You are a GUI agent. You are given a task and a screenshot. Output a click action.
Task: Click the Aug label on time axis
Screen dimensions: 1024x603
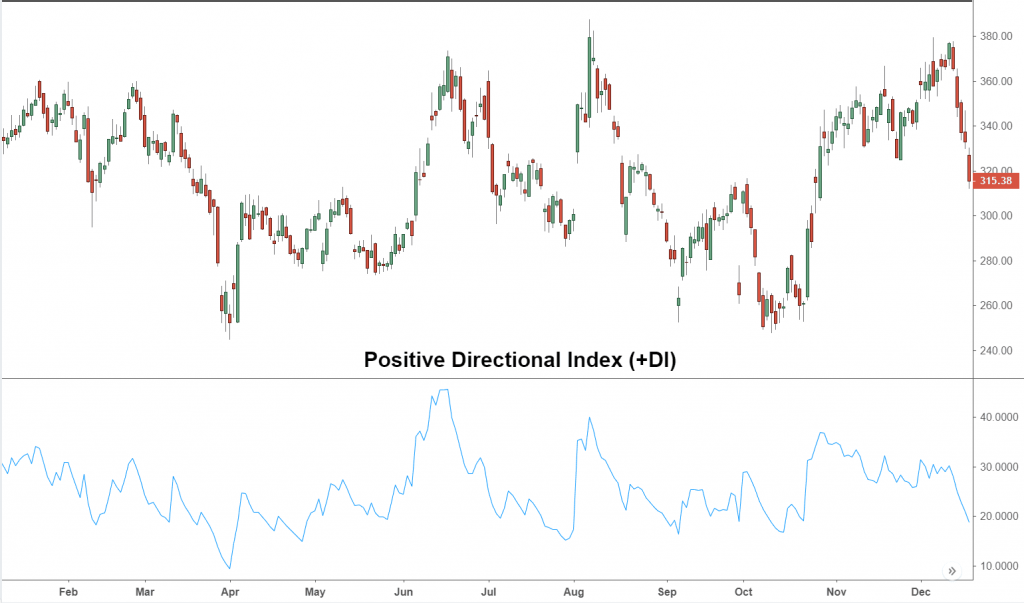(573, 592)
